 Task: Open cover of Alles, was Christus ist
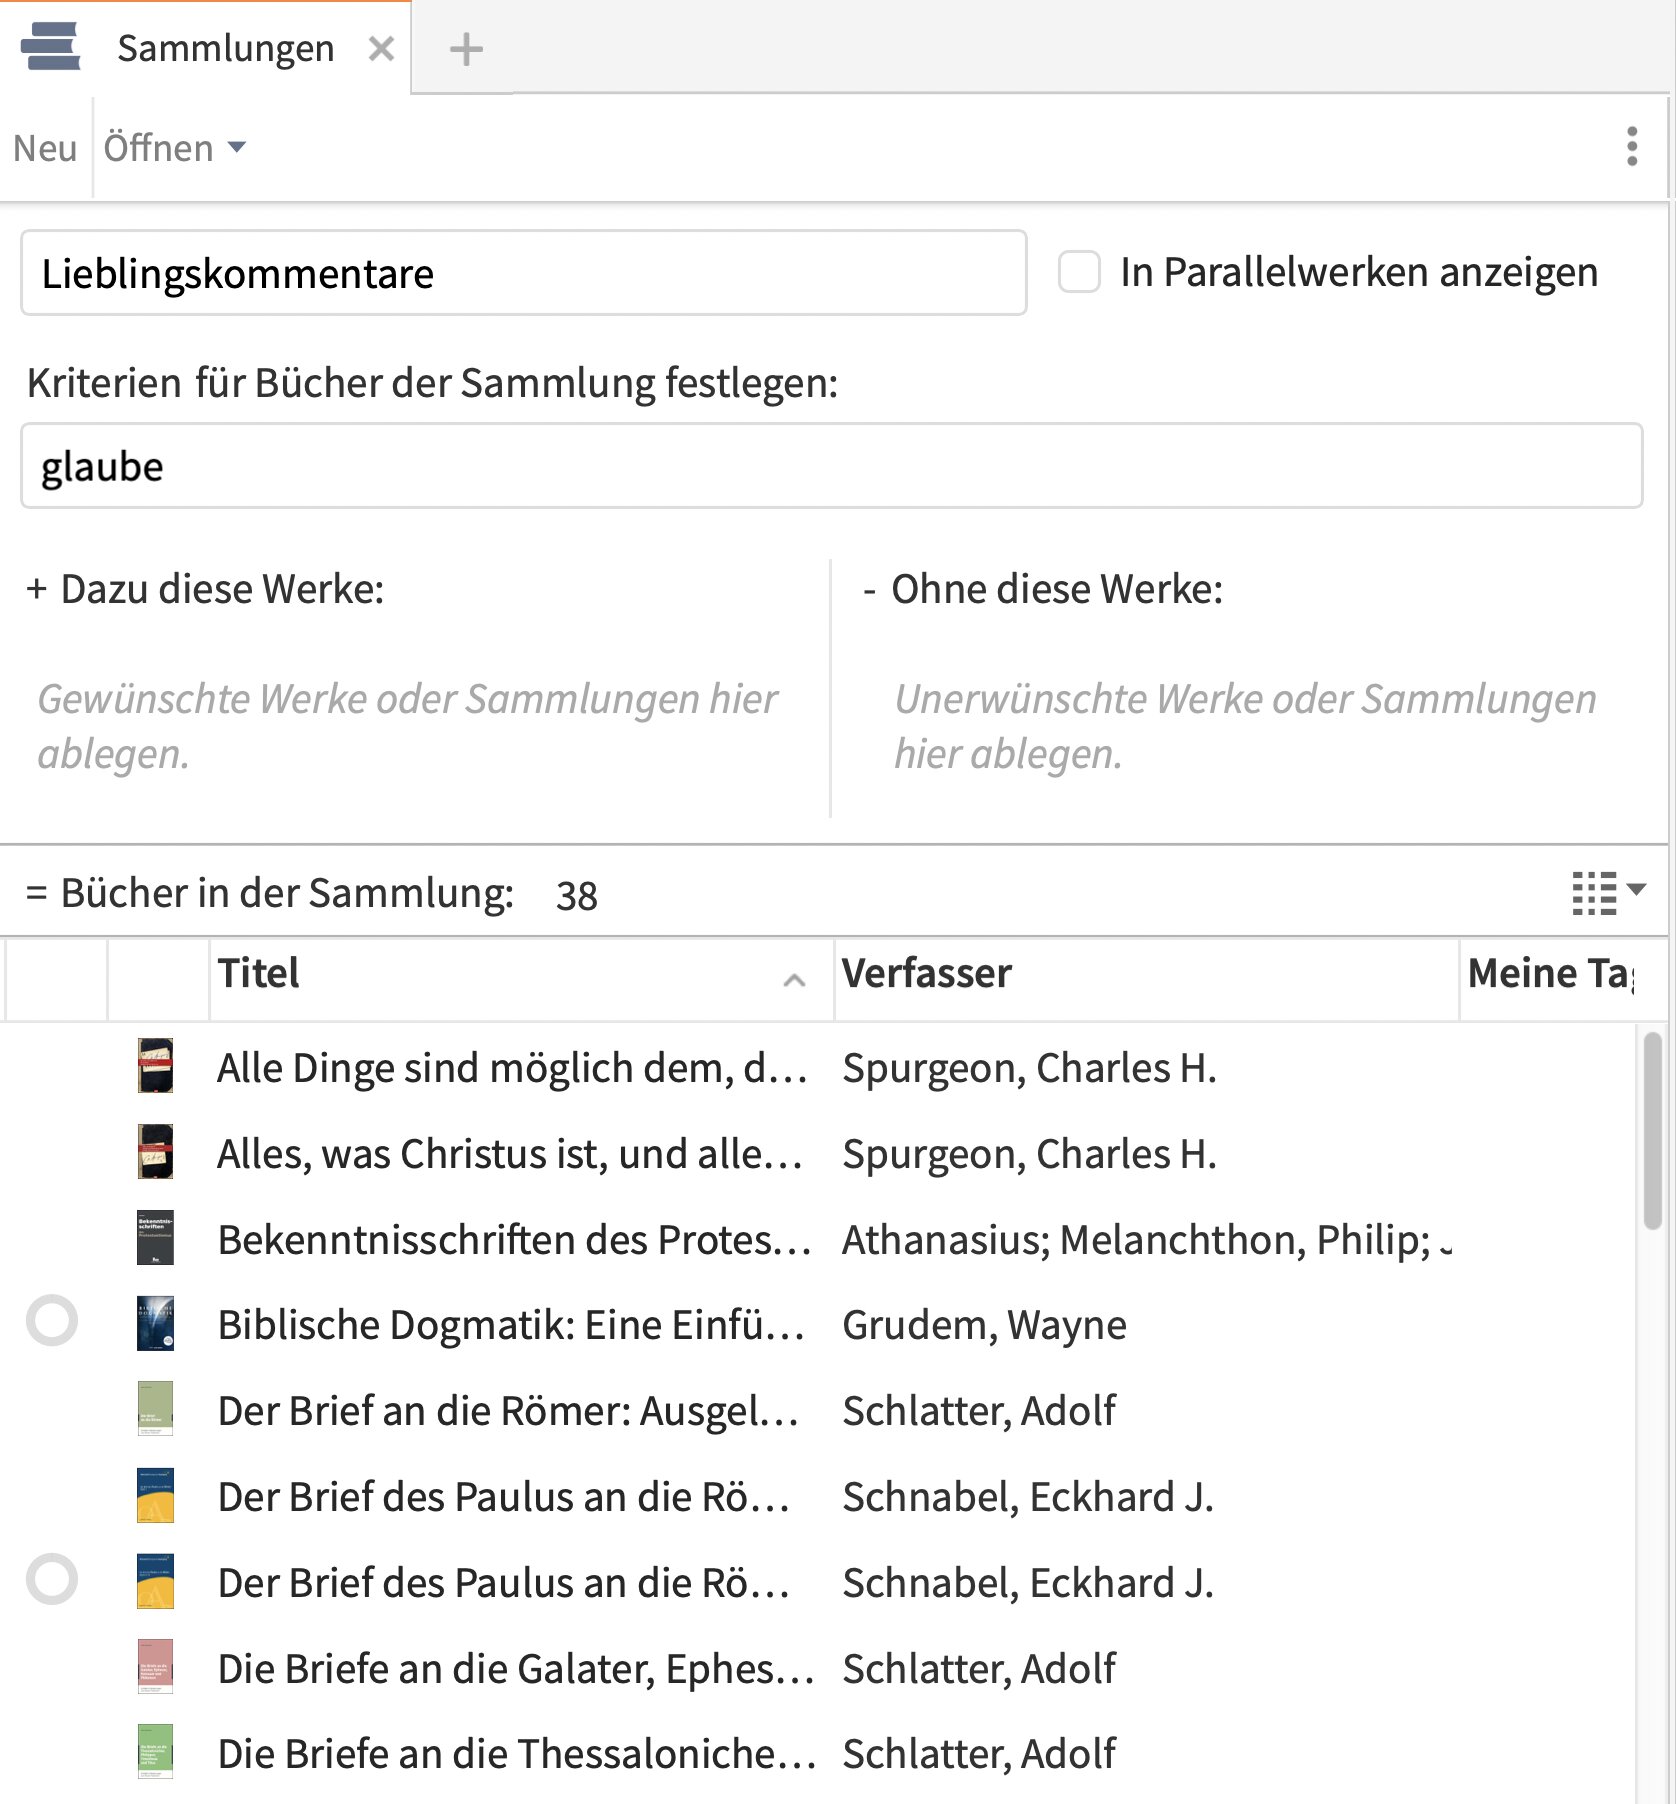(155, 1152)
